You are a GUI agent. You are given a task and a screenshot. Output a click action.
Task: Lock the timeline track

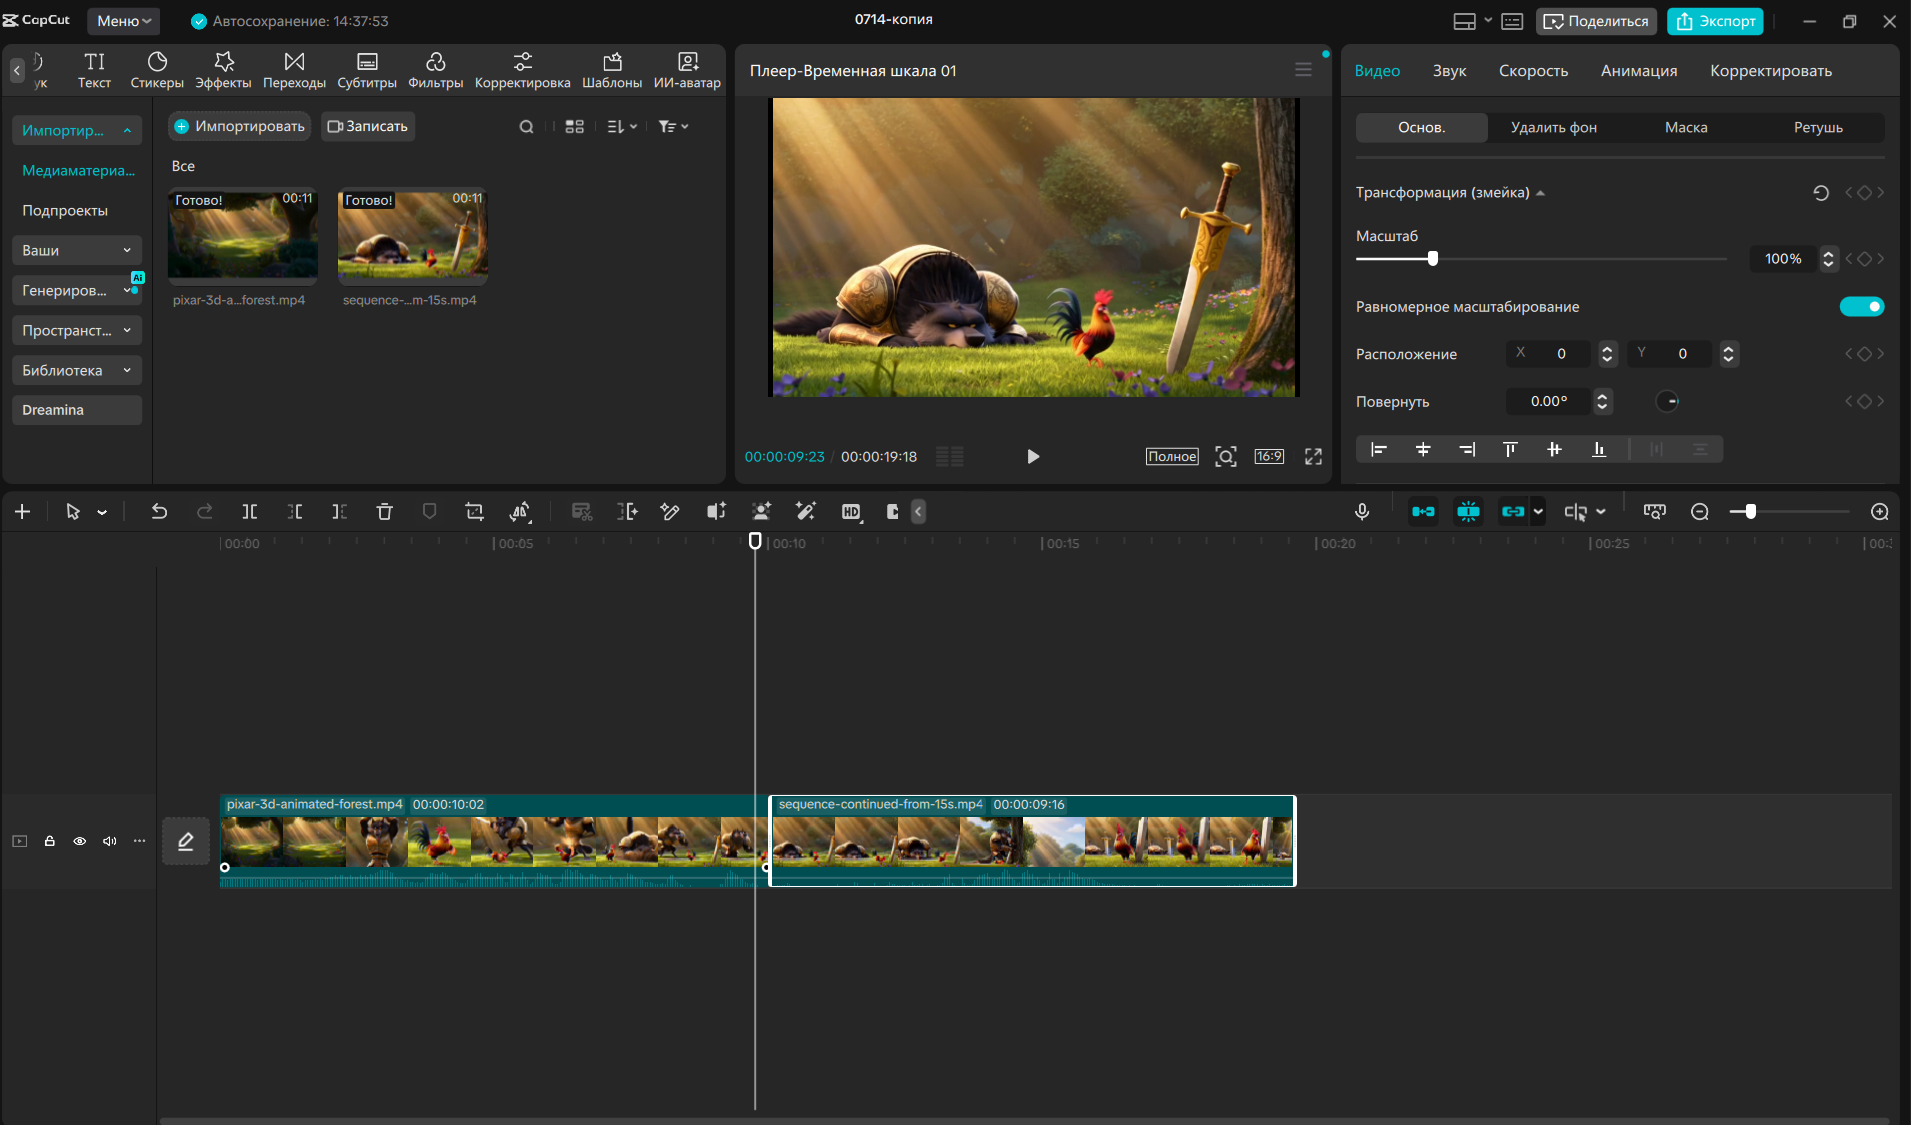pos(49,841)
